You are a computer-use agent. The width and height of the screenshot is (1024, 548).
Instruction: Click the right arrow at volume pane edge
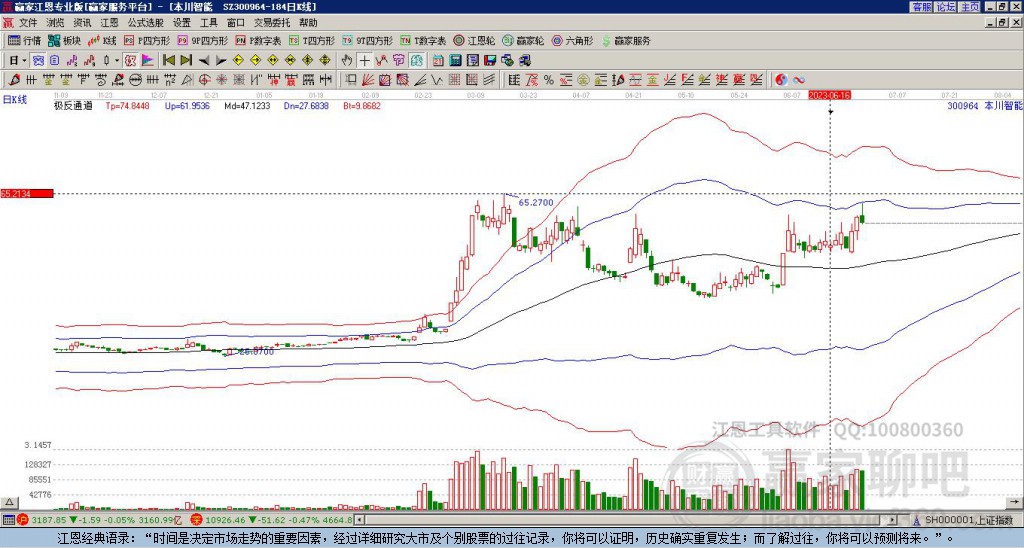click(x=1015, y=502)
